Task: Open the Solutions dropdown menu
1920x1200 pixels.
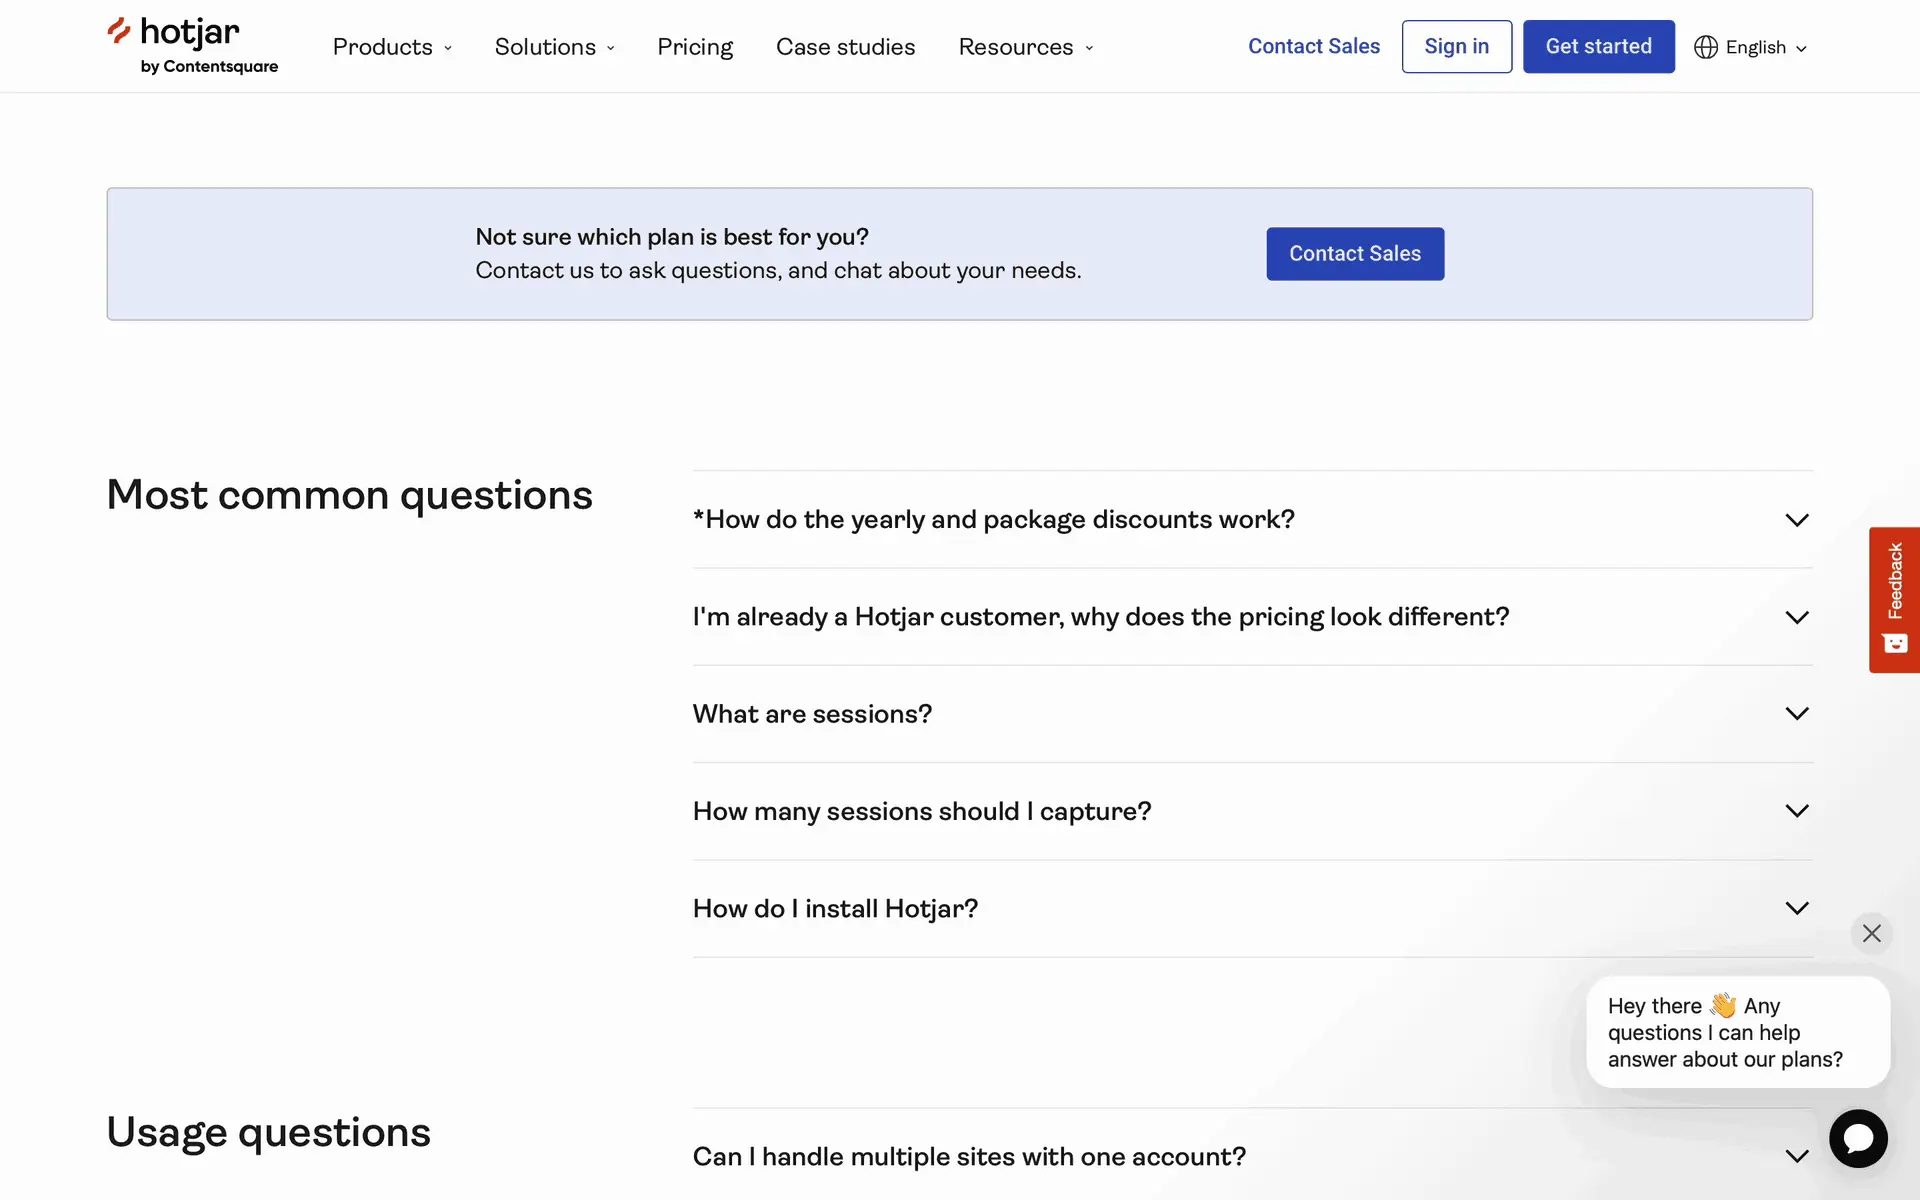Action: point(554,47)
